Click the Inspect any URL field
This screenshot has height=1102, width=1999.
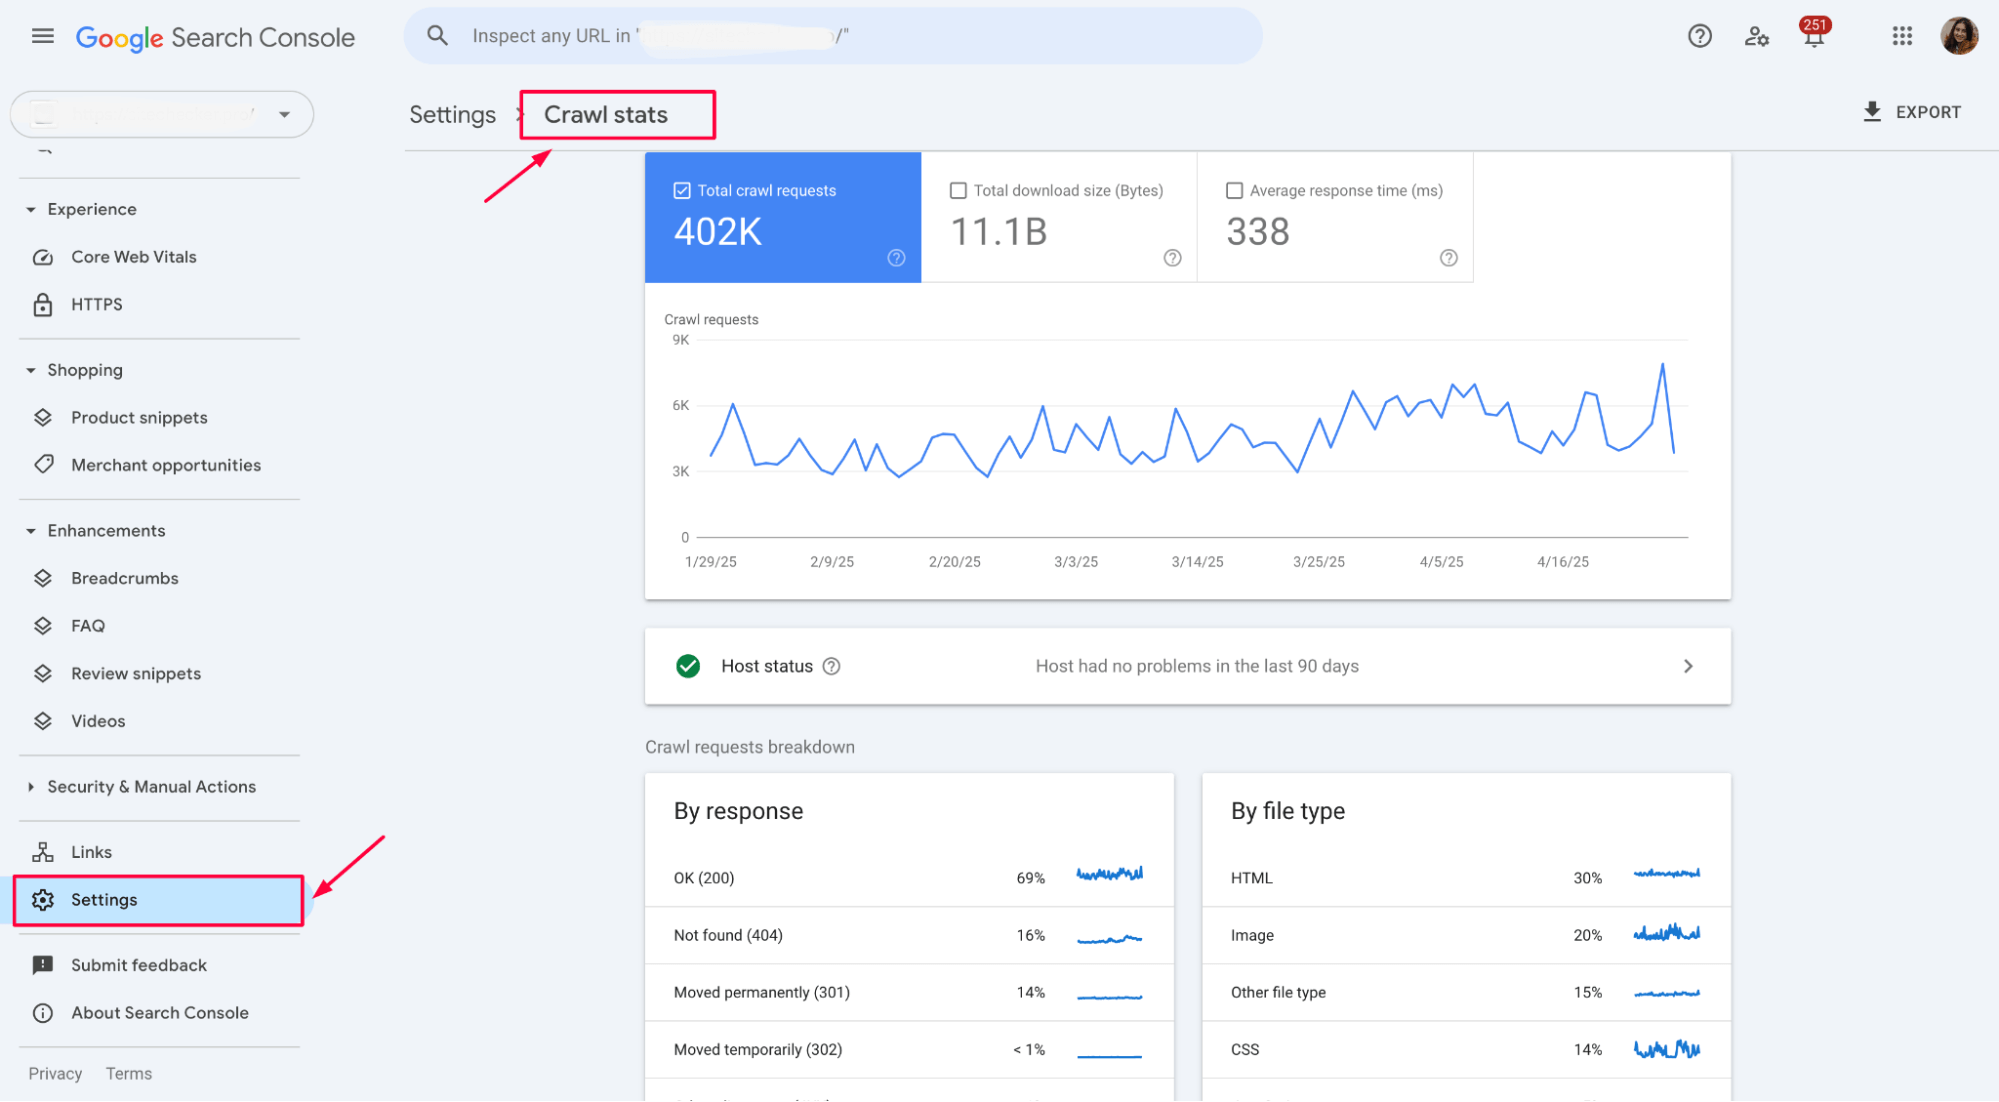point(833,36)
